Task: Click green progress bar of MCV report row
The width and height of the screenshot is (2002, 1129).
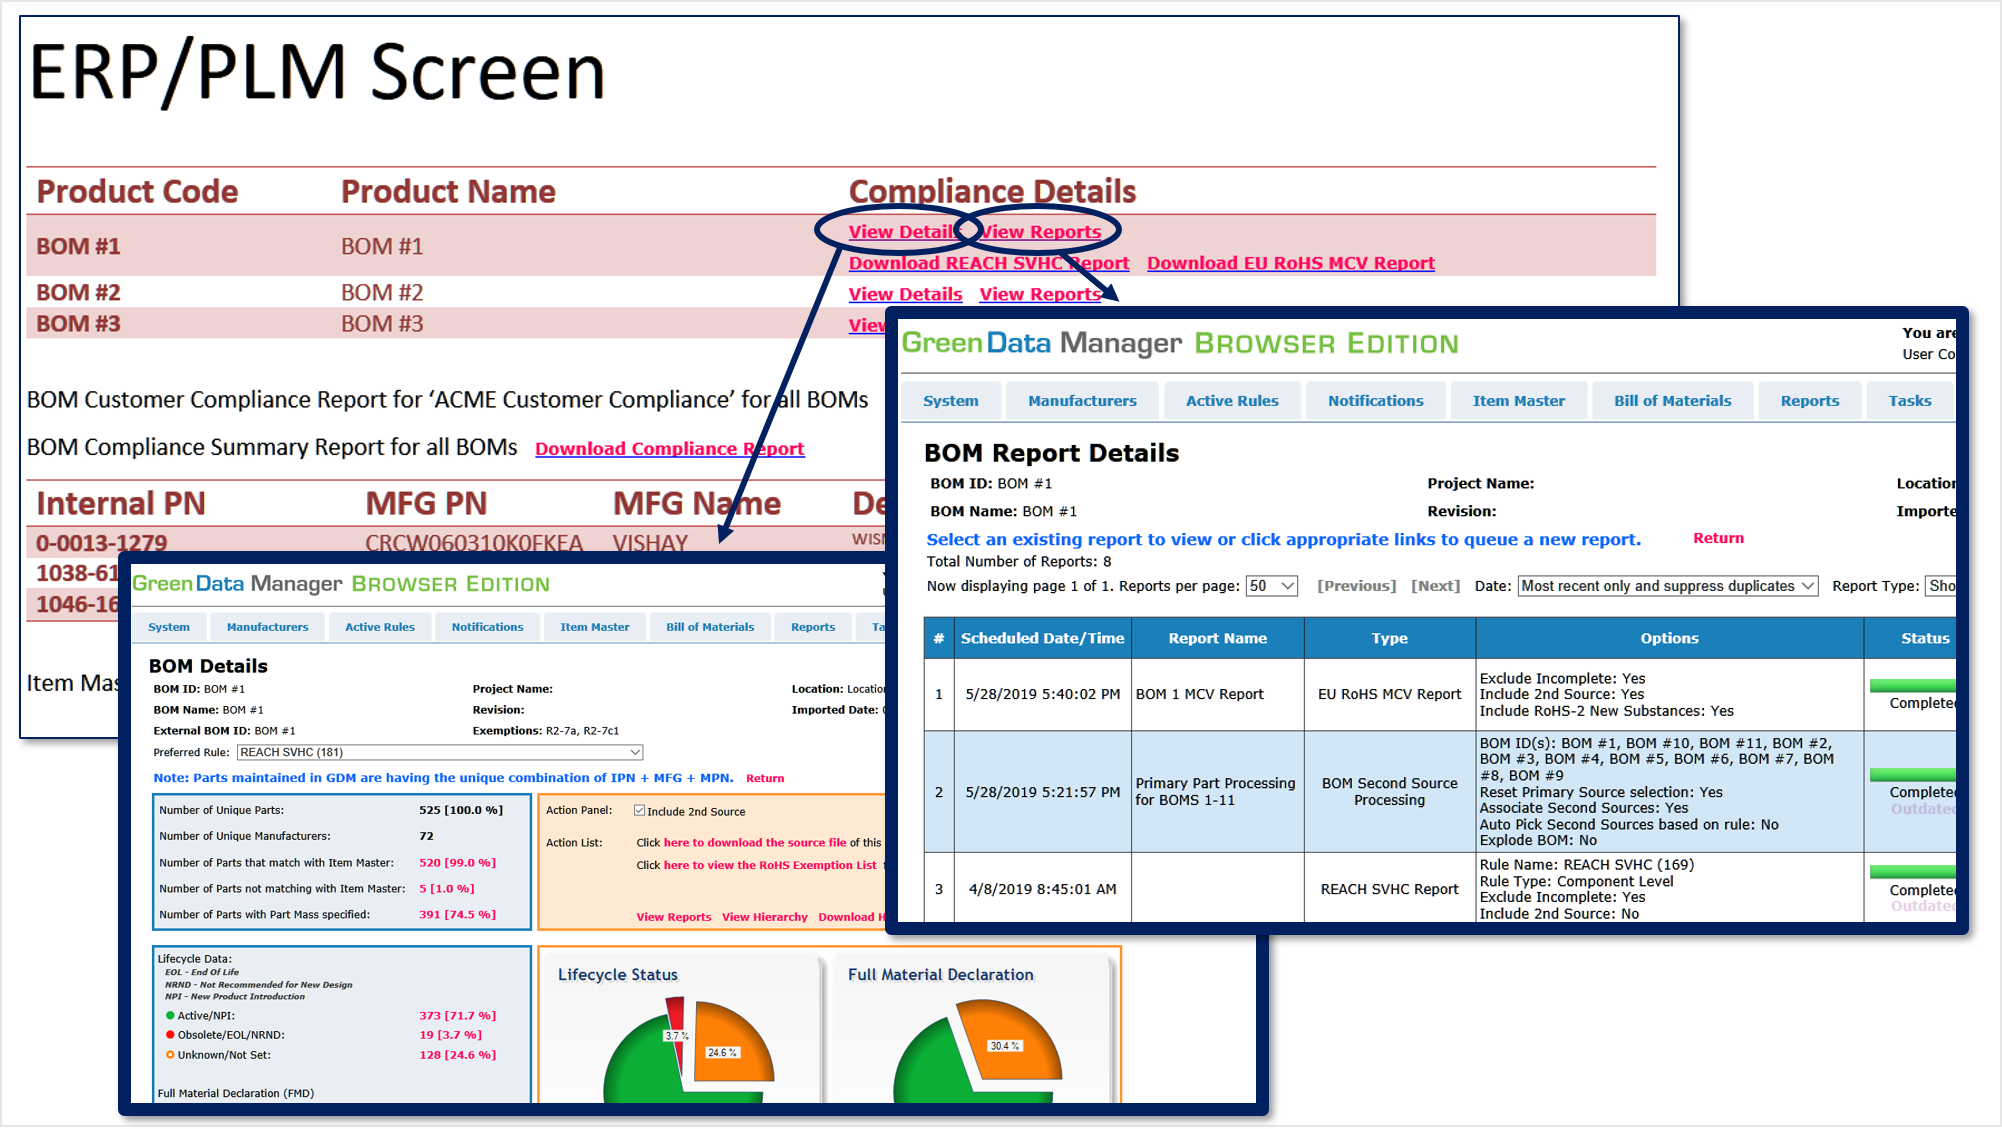Action: pos(1912,685)
